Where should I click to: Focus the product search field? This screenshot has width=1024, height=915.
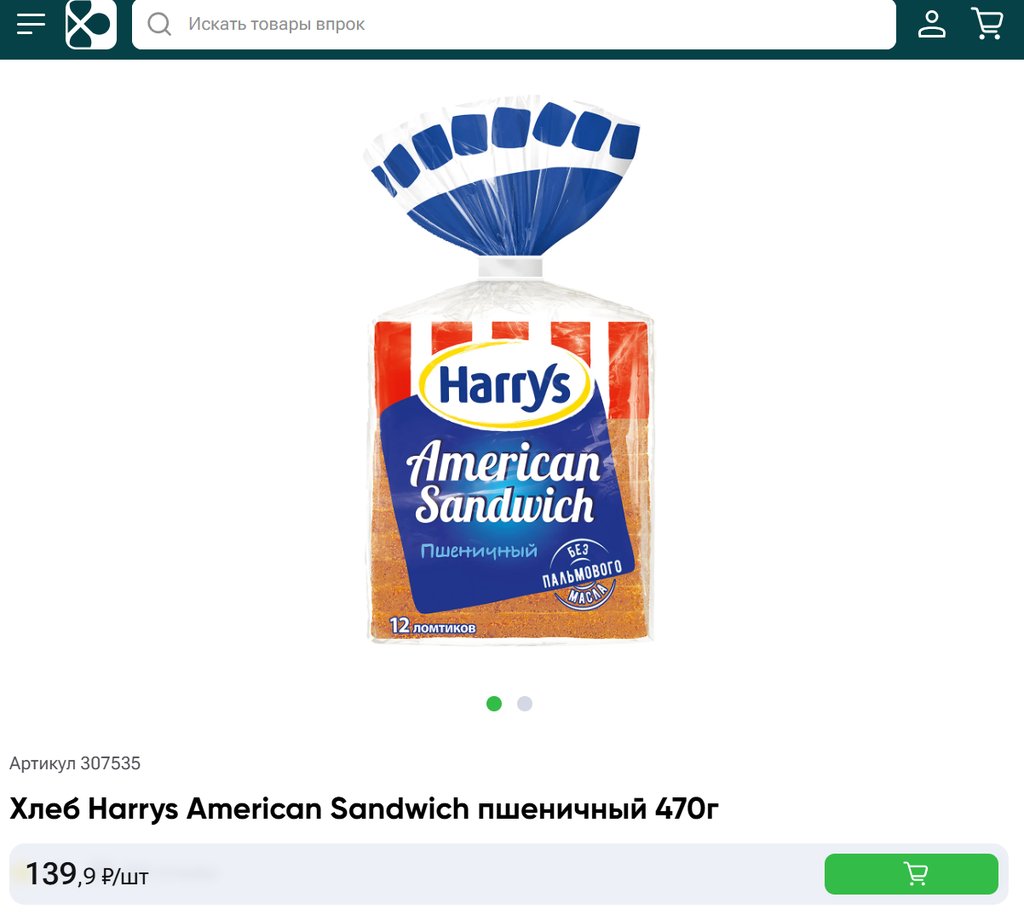tap(513, 24)
